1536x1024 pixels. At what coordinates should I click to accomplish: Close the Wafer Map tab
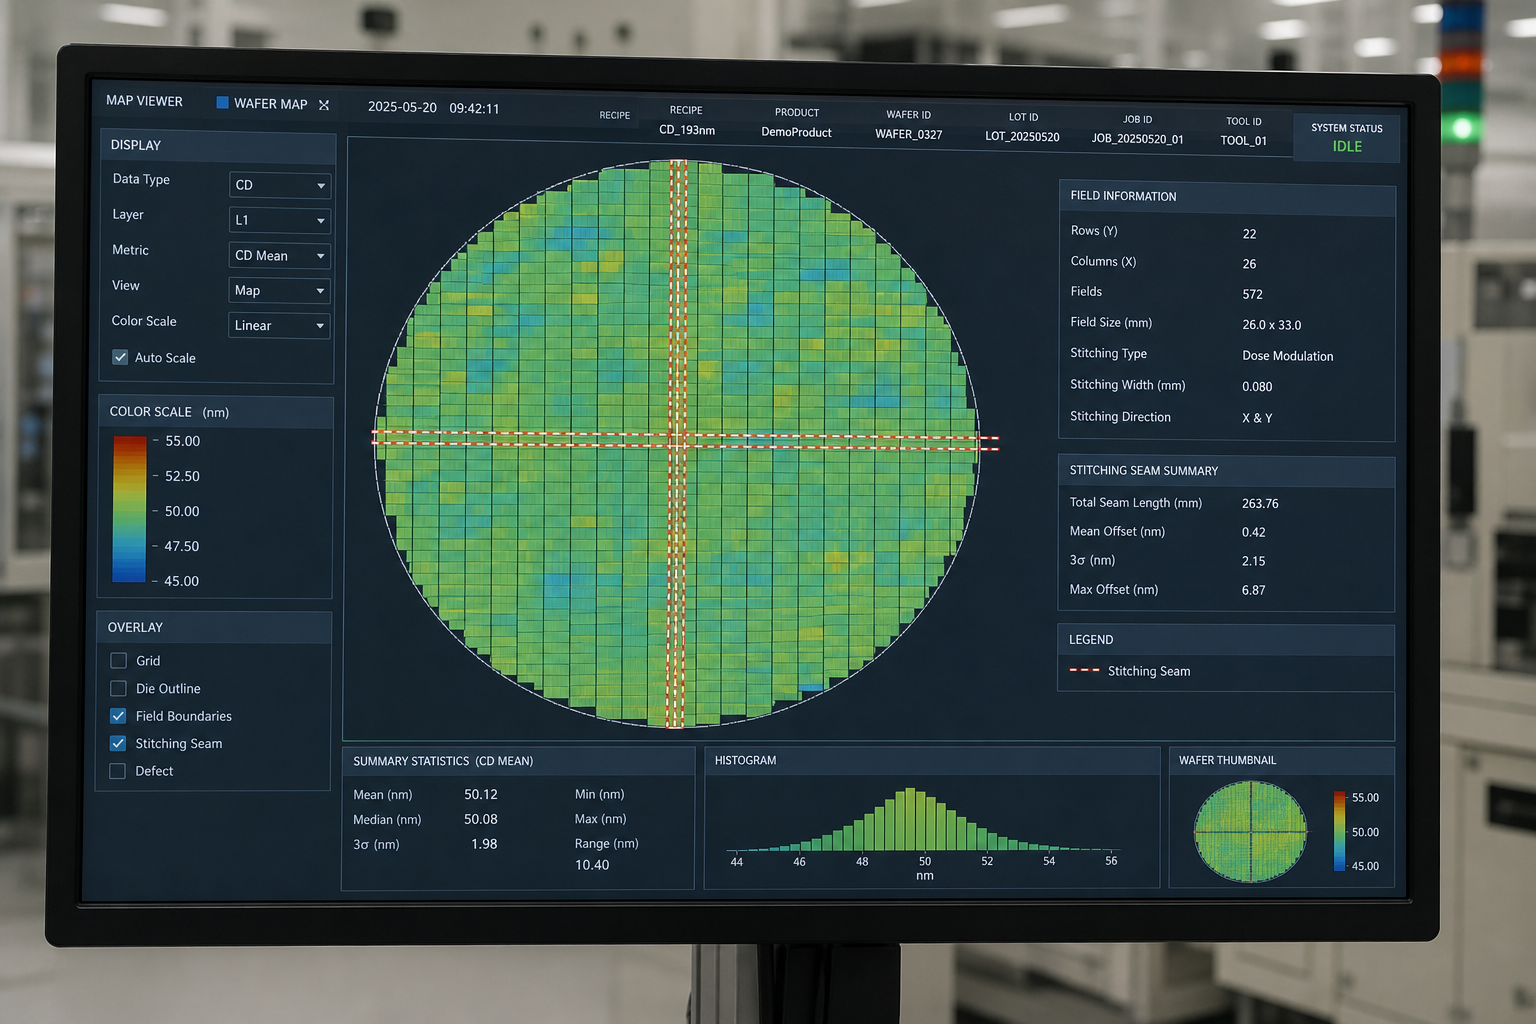pos(324,105)
